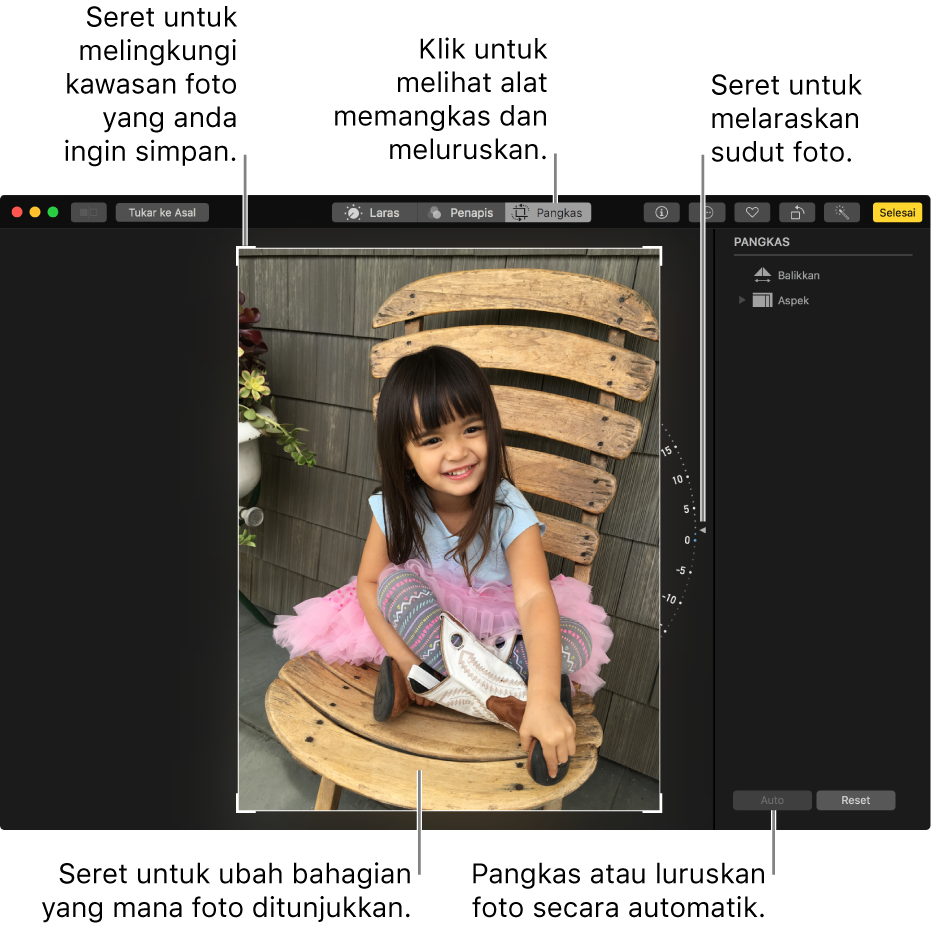Expand the Aspek disclosure triangle

(742, 300)
